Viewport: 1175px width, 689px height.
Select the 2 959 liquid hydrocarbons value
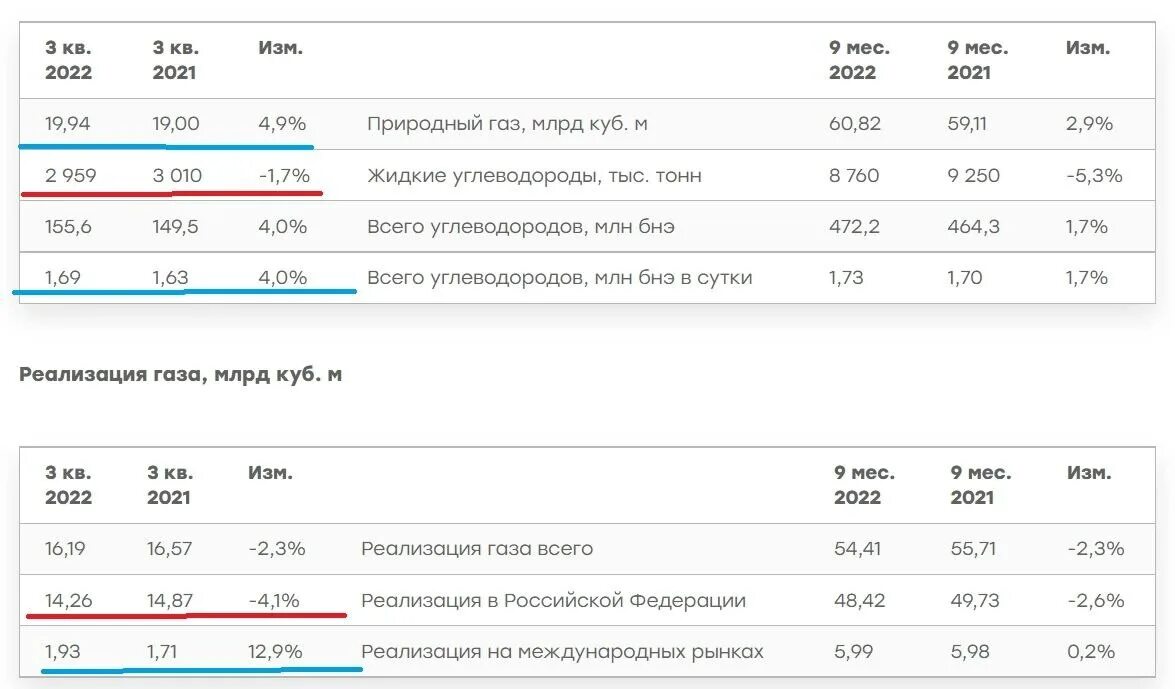click(x=71, y=176)
